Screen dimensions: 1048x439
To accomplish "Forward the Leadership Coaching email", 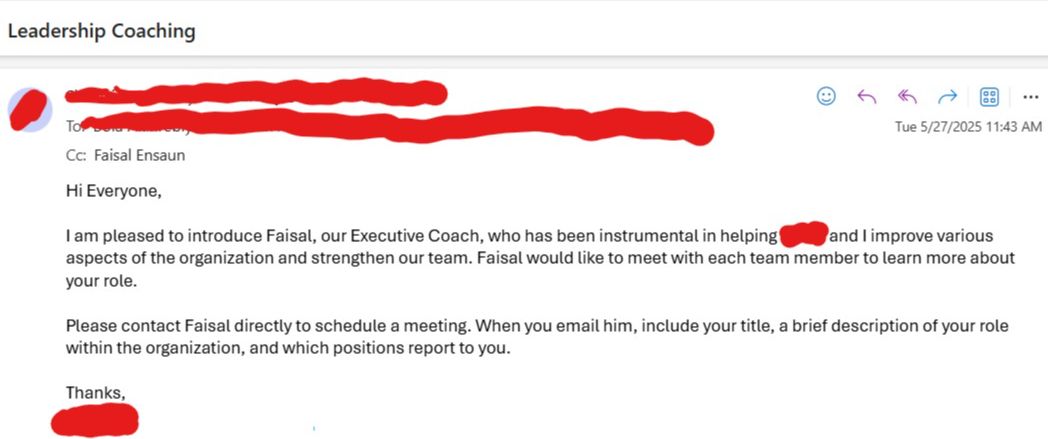I will coord(947,96).
